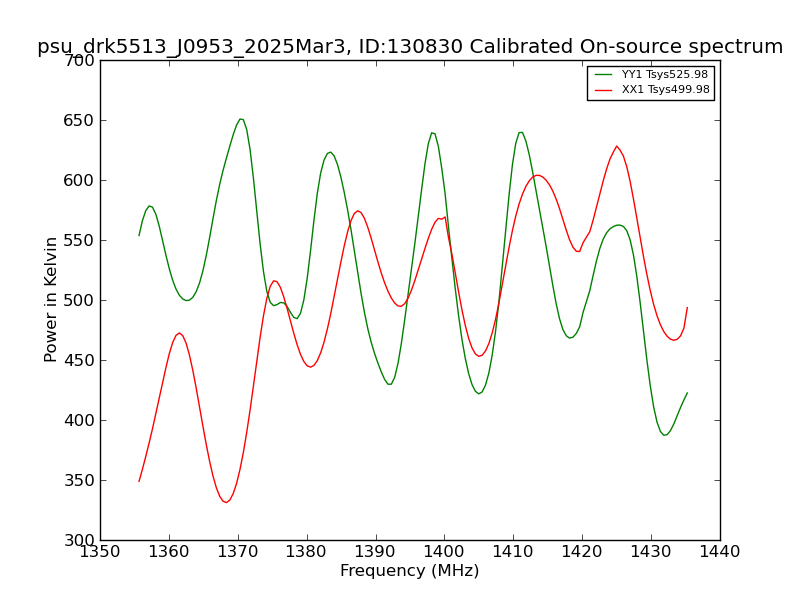Click the 1380 x-axis tick label
The height and width of the screenshot is (600, 800).
point(307,552)
